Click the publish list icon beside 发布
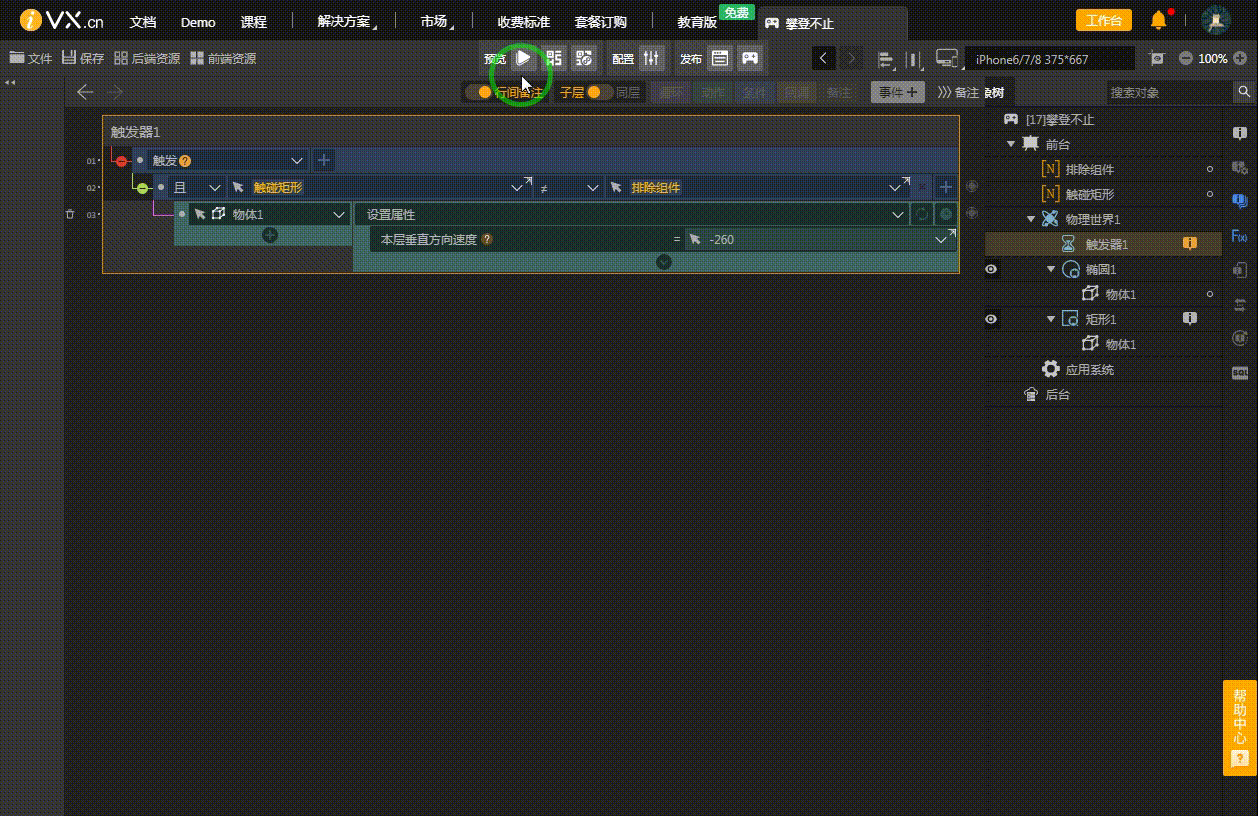Image resolution: width=1258 pixels, height=816 pixels. tap(720, 58)
